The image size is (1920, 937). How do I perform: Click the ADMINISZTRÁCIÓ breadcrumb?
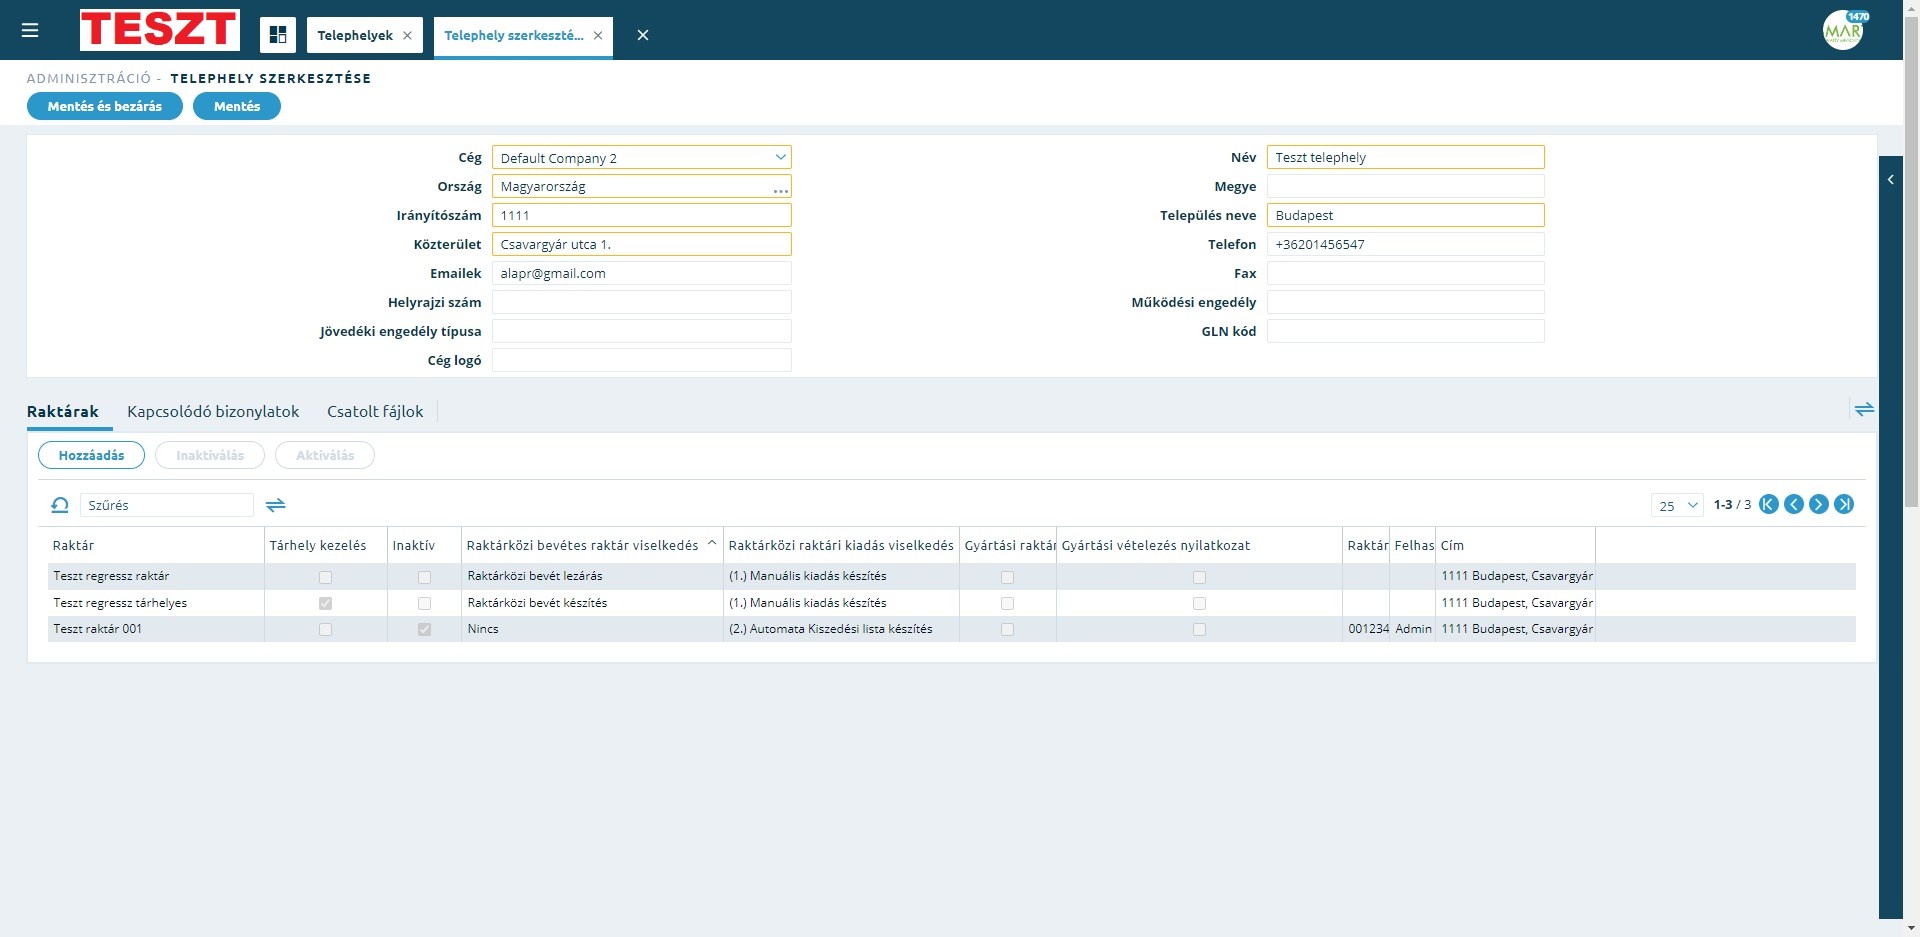click(89, 78)
